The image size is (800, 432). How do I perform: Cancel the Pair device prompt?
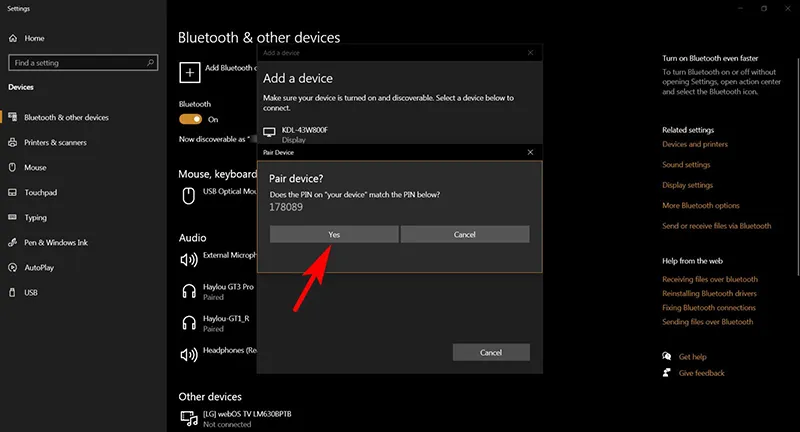464,234
